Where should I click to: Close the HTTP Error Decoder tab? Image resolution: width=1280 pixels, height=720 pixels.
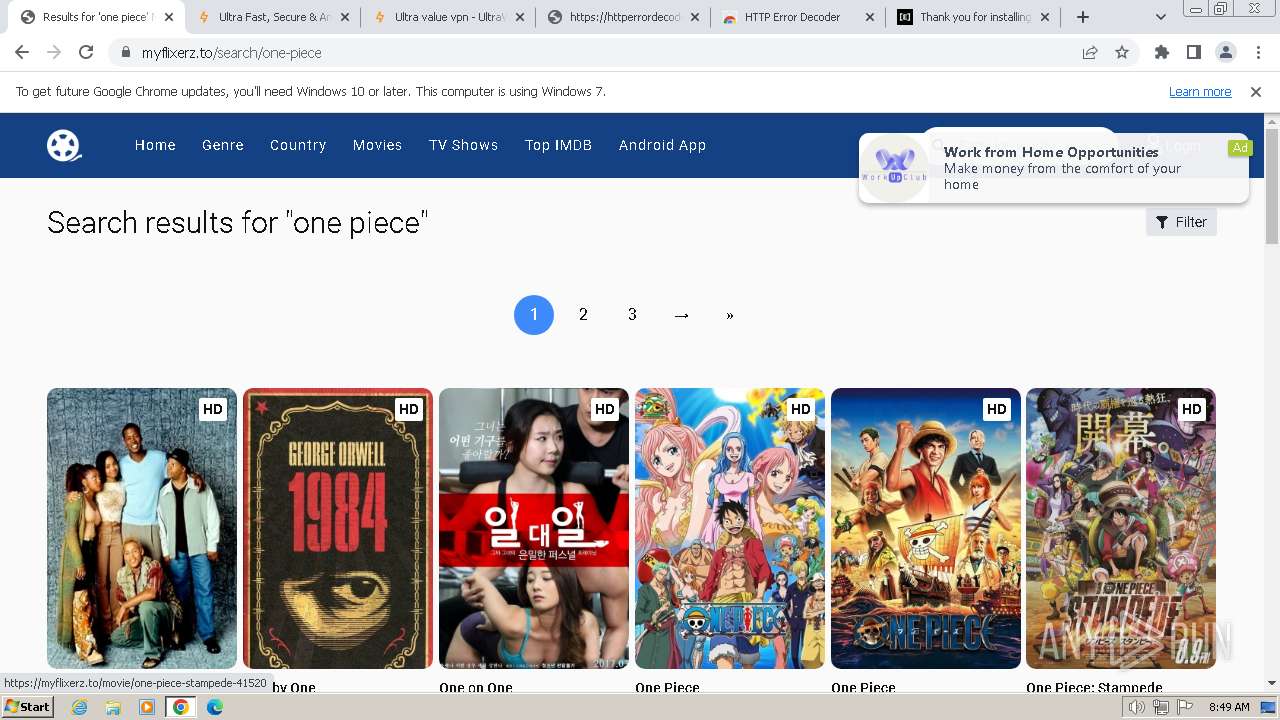click(869, 17)
